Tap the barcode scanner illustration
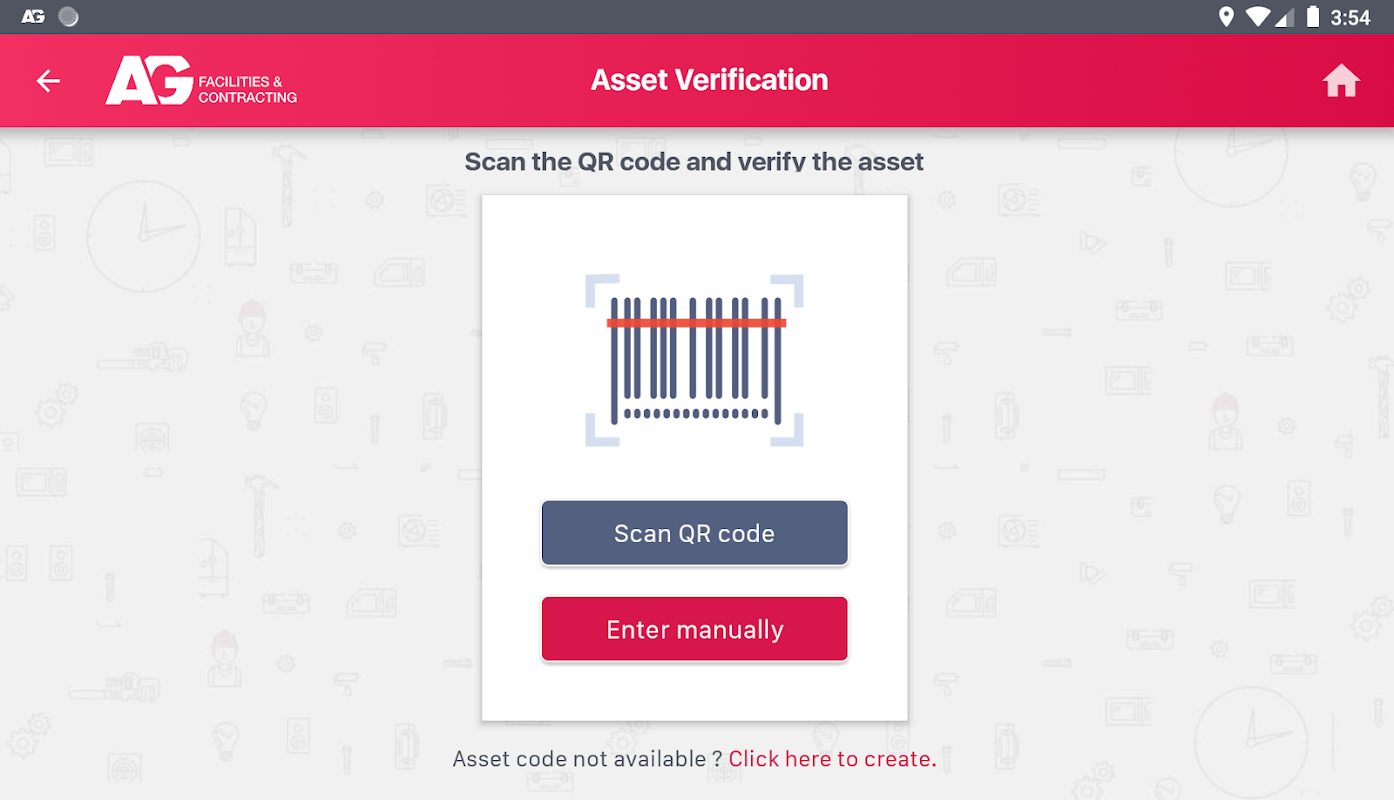1394x800 pixels. [694, 361]
